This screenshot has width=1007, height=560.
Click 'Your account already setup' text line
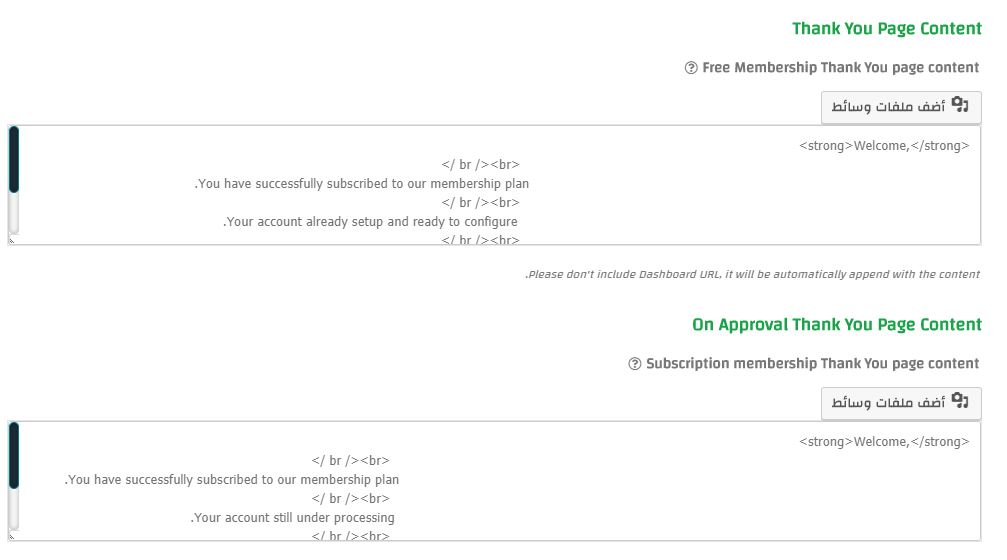370,222
